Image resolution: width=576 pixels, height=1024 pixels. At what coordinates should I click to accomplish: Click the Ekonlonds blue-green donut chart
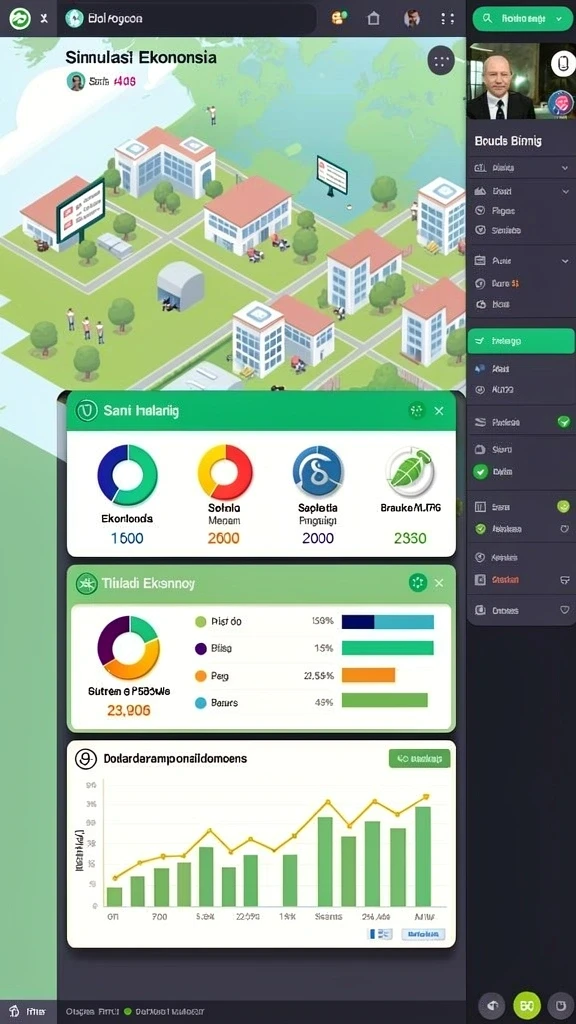click(x=127, y=475)
